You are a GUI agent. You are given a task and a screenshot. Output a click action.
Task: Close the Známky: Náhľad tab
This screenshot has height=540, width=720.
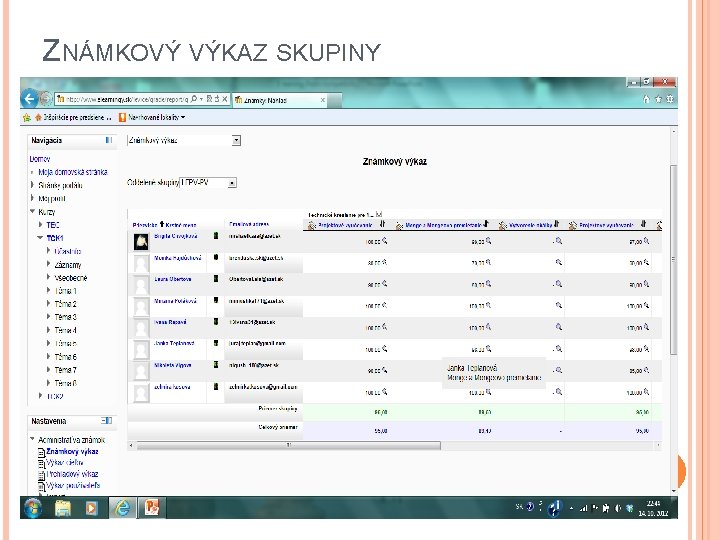[323, 100]
